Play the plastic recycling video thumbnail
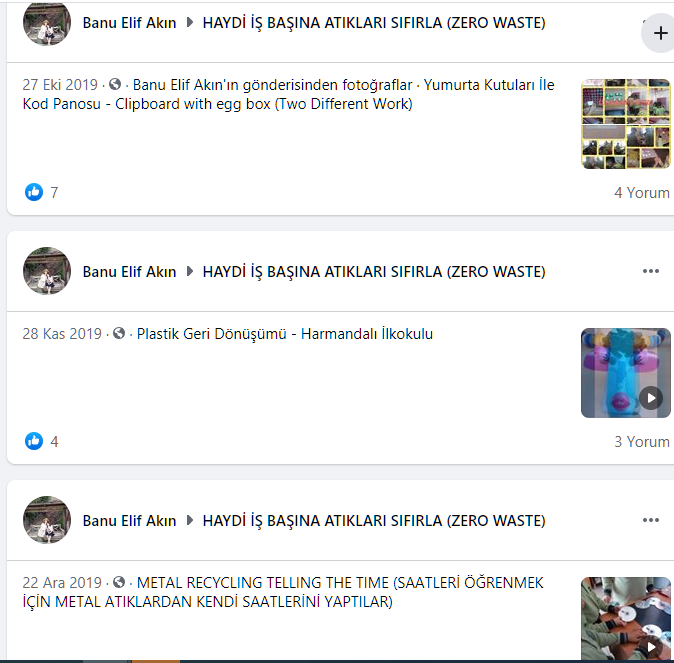 (x=625, y=373)
